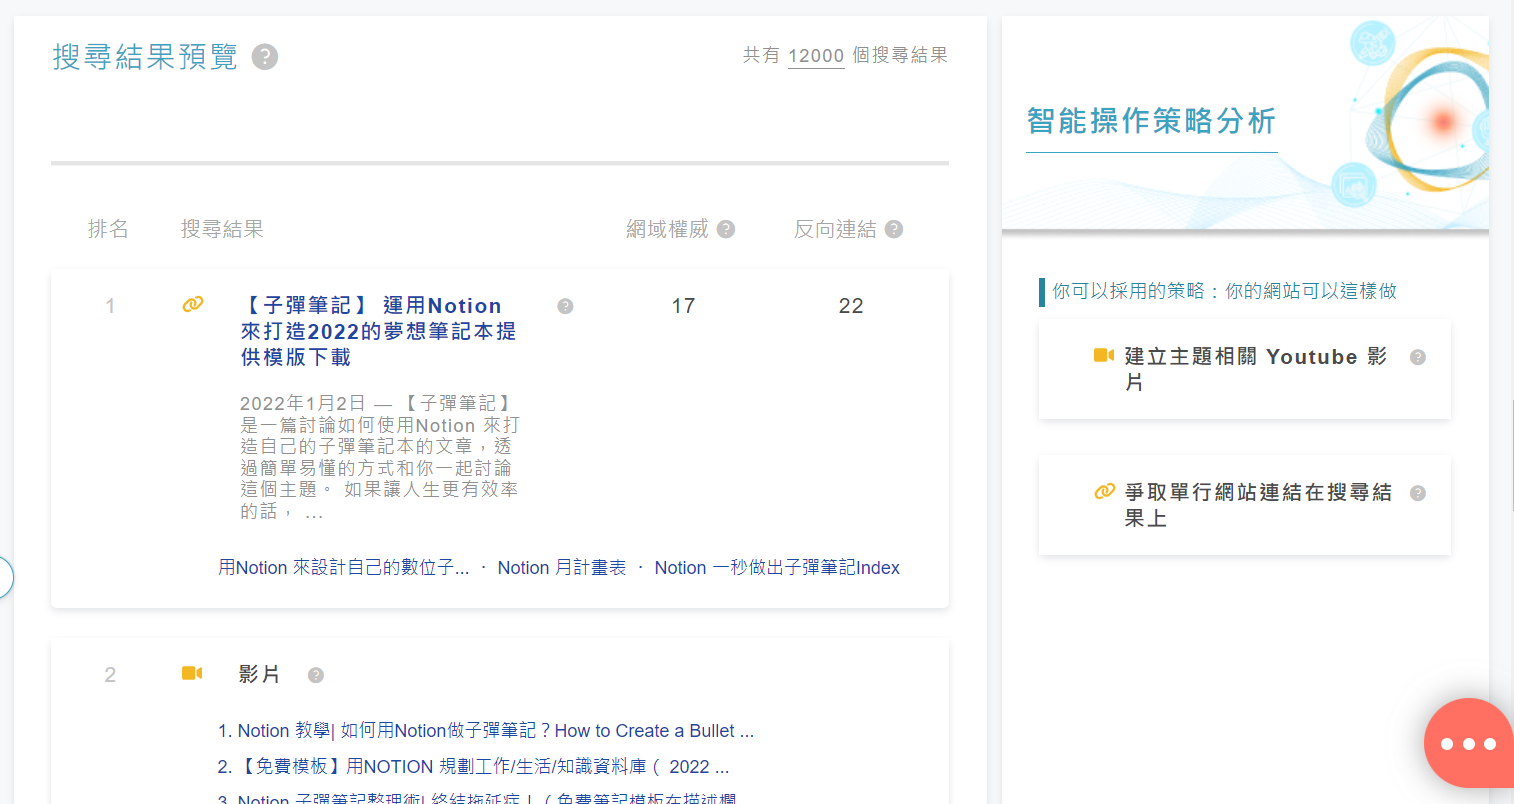Open help icon on 爭取單行網站連結 strategy card
Screen dimensions: 1514x804
coord(1417,493)
